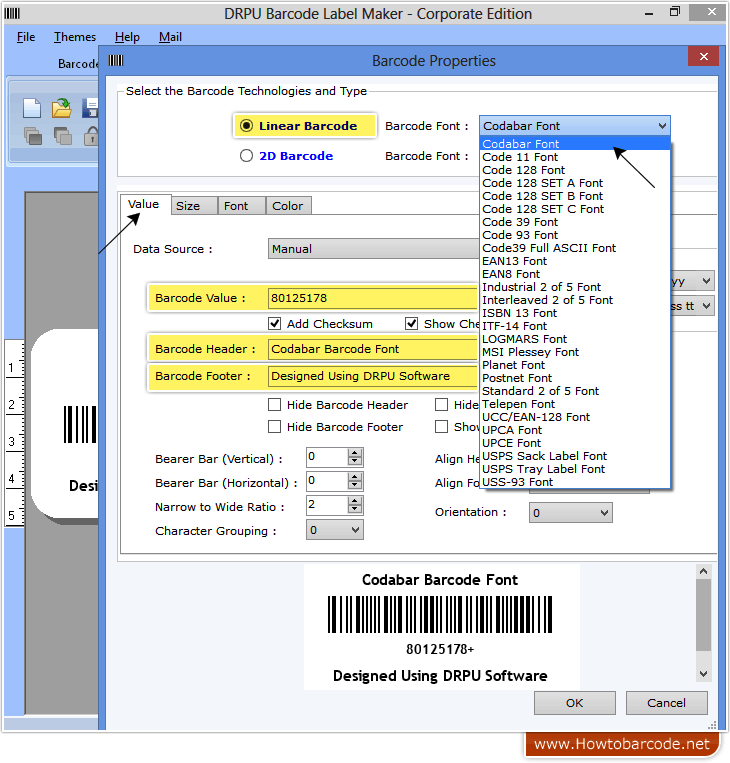
Task: Open the Themes menu
Action: pyautogui.click(x=75, y=37)
